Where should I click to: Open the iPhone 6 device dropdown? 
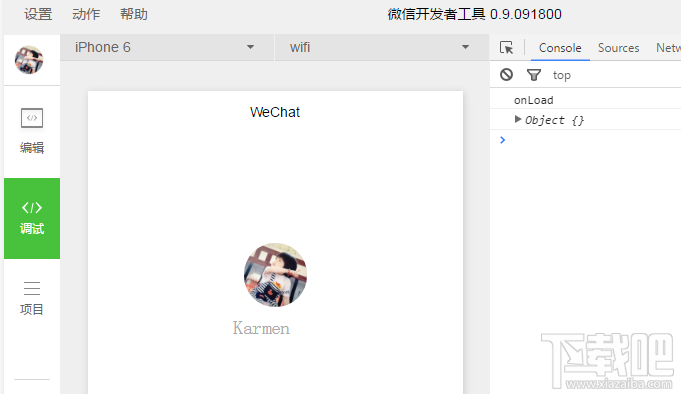tap(167, 47)
